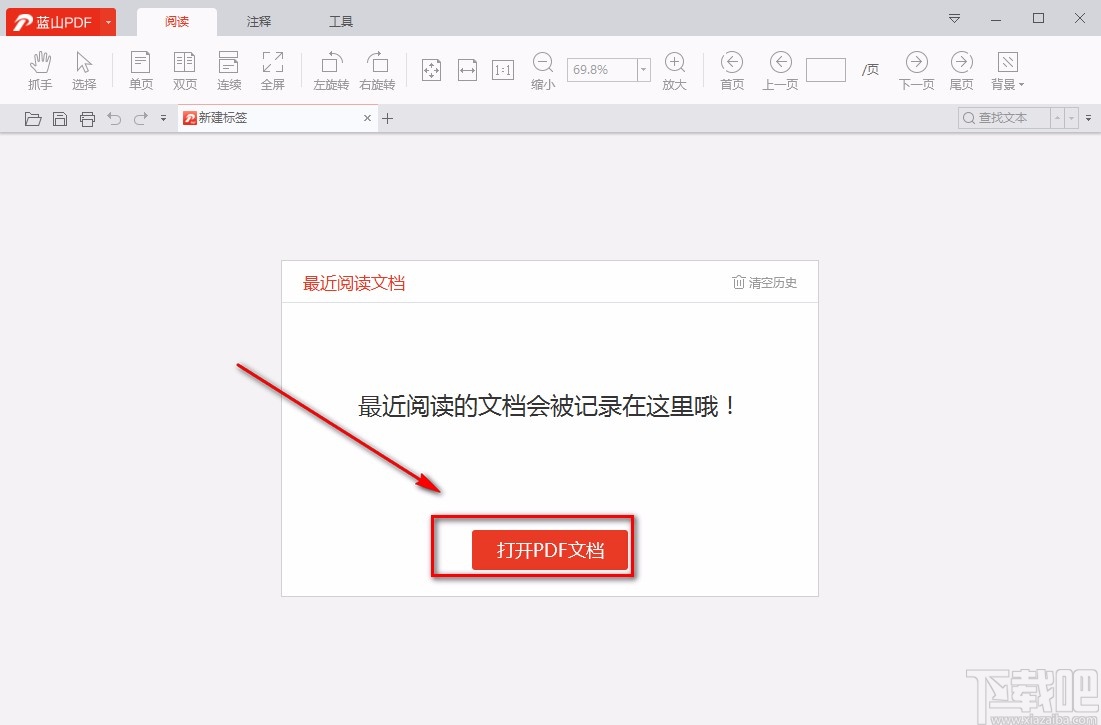Enter 全屏 fullscreen mode
This screenshot has height=725, width=1101.
pyautogui.click(x=273, y=69)
